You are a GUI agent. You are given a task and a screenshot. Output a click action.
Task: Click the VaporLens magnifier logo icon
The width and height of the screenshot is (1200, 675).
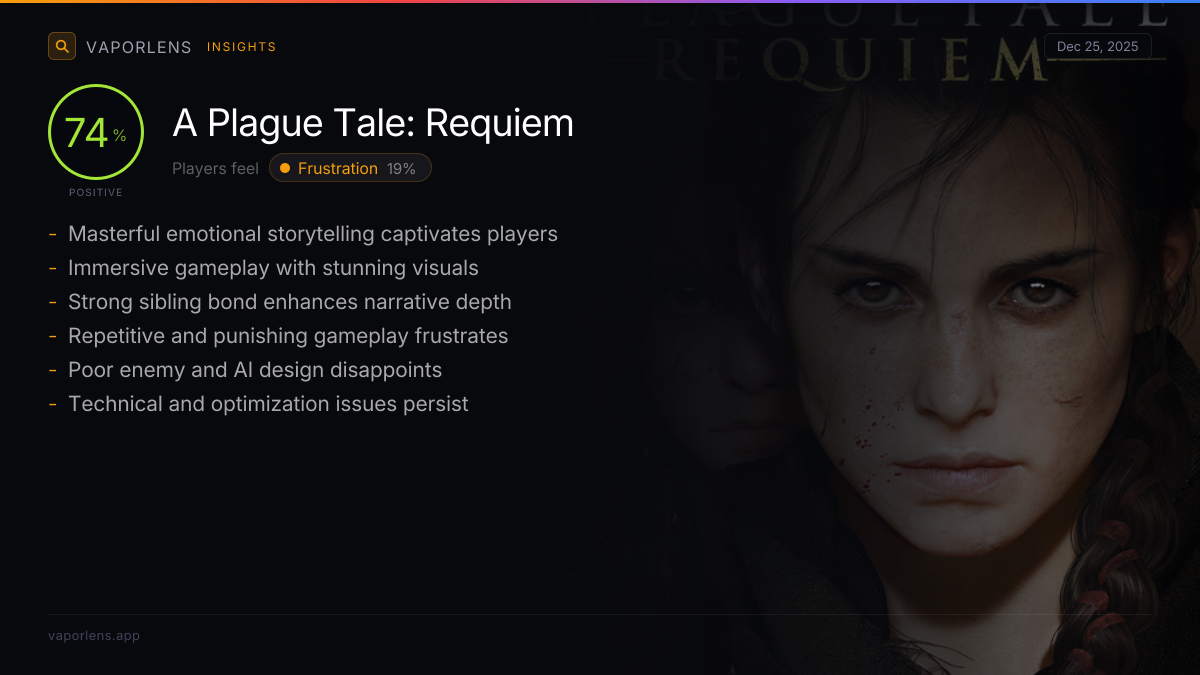62,46
